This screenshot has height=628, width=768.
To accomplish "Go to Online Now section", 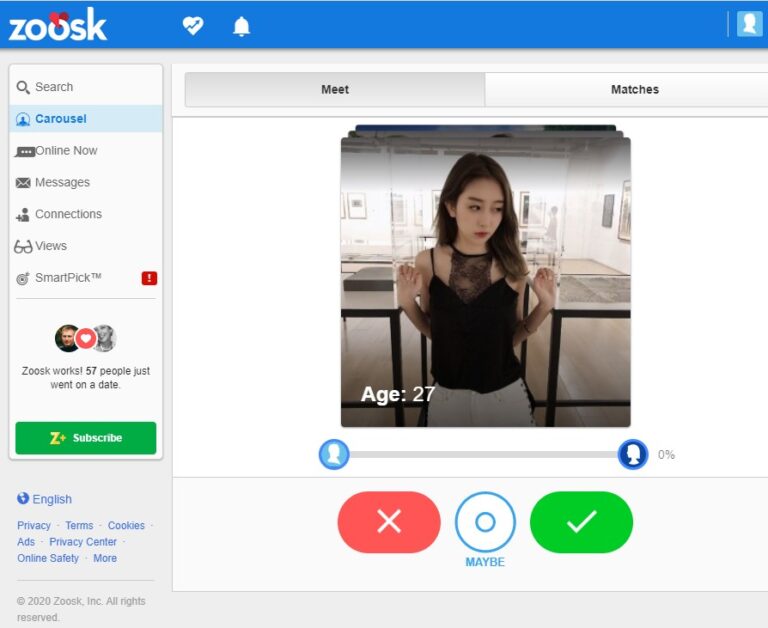I will [x=86, y=151].
